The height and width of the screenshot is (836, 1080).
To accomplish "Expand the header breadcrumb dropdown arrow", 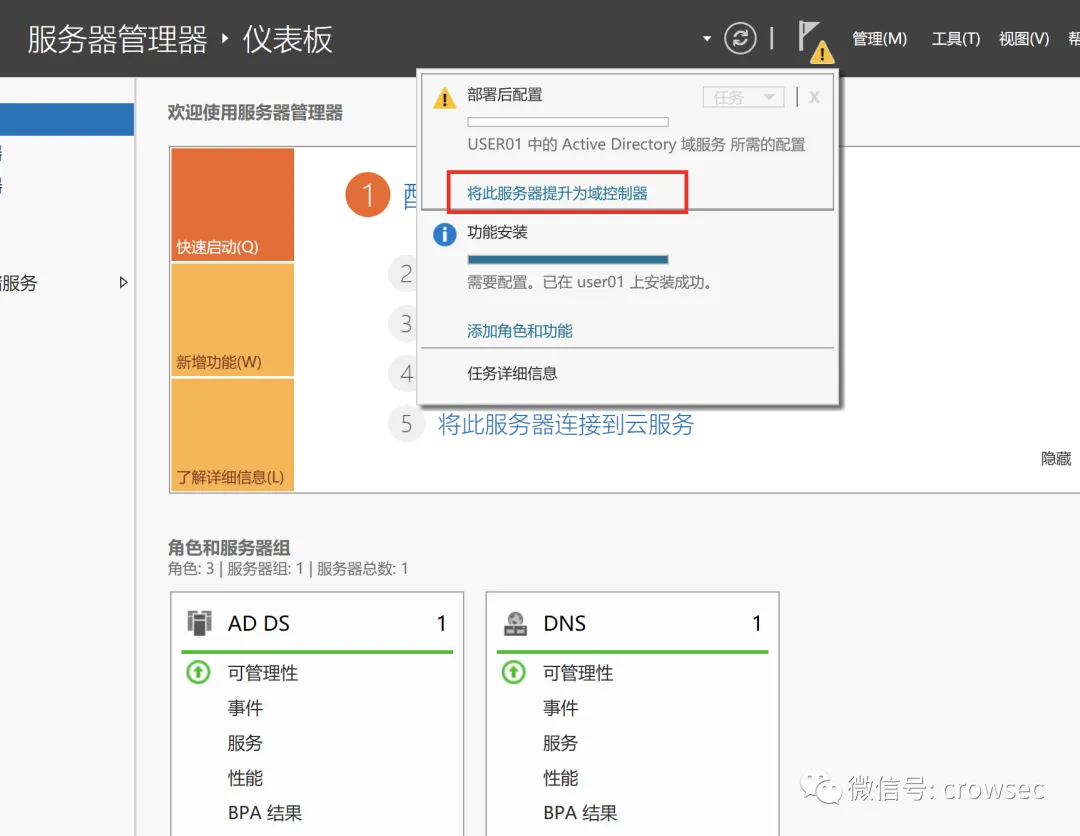I will tap(707, 39).
